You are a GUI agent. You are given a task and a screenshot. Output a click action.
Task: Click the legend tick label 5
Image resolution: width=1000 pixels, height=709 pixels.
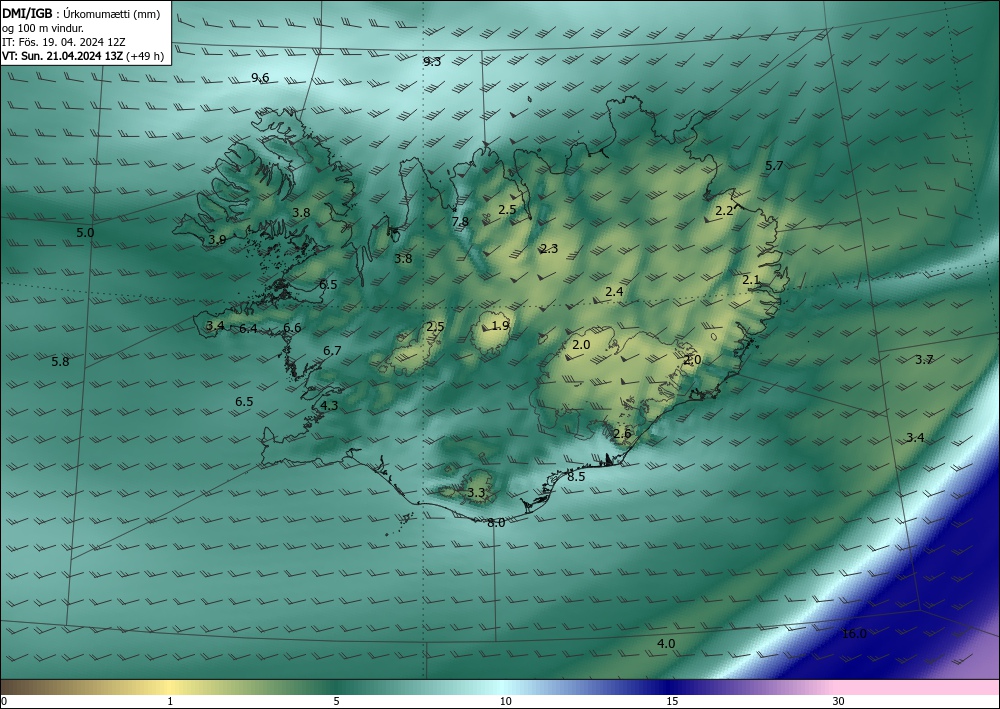(x=336, y=701)
